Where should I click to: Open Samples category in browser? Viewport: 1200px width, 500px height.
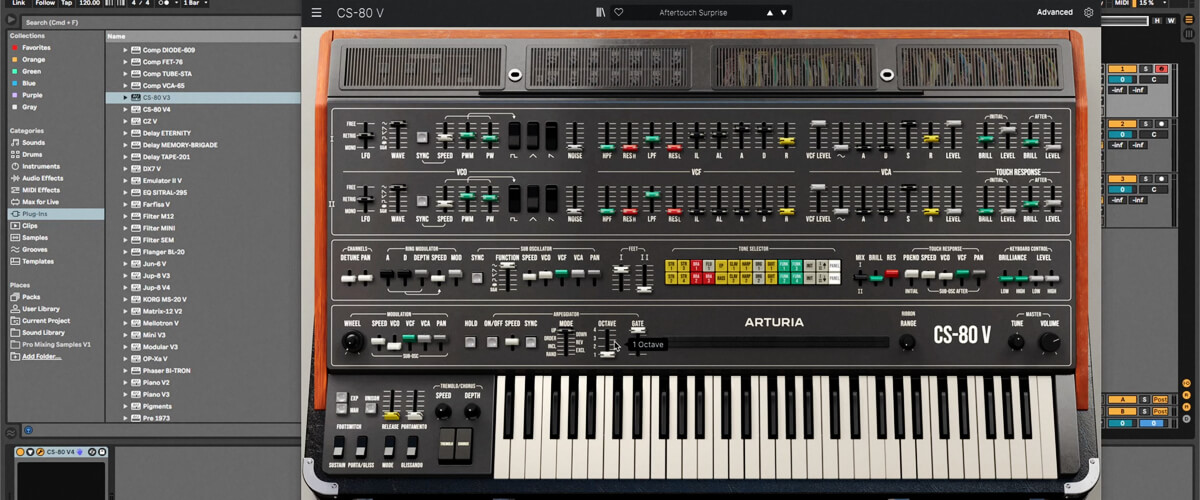click(x=35, y=238)
